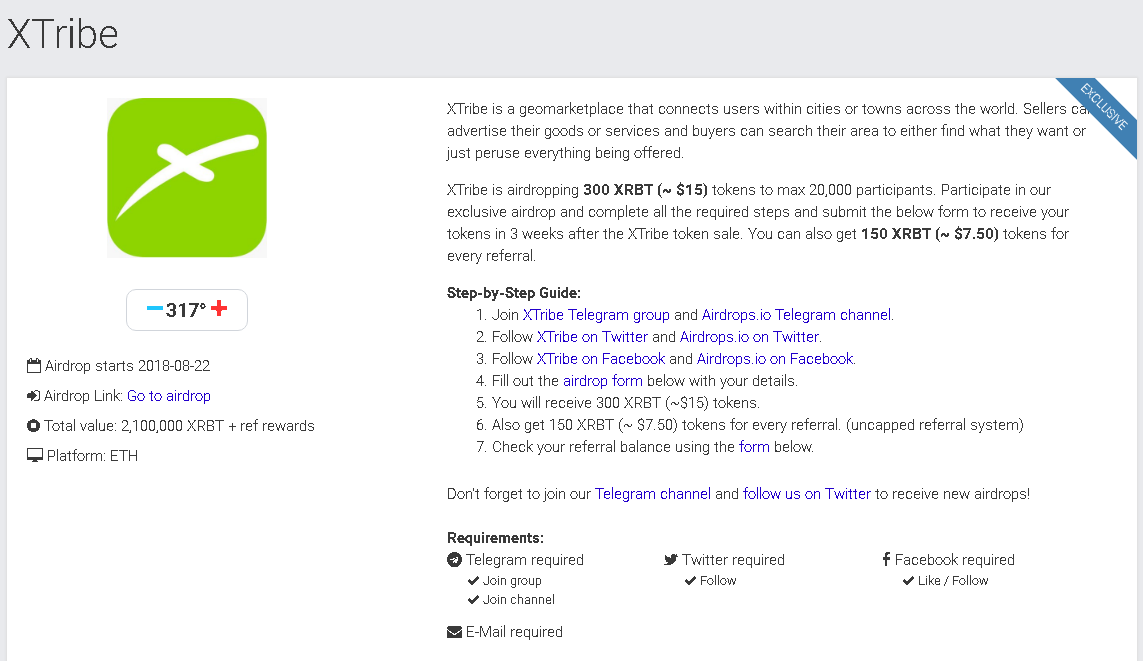Image resolution: width=1143 pixels, height=661 pixels.
Task: Click the form link in step 7
Action: coord(754,447)
